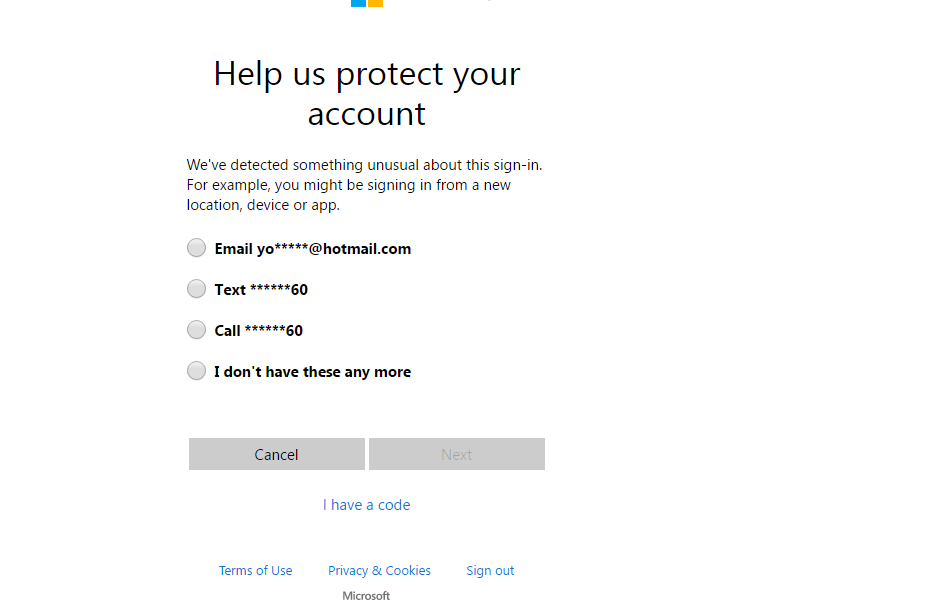
Task: Cancel the account verification
Action: click(x=276, y=454)
